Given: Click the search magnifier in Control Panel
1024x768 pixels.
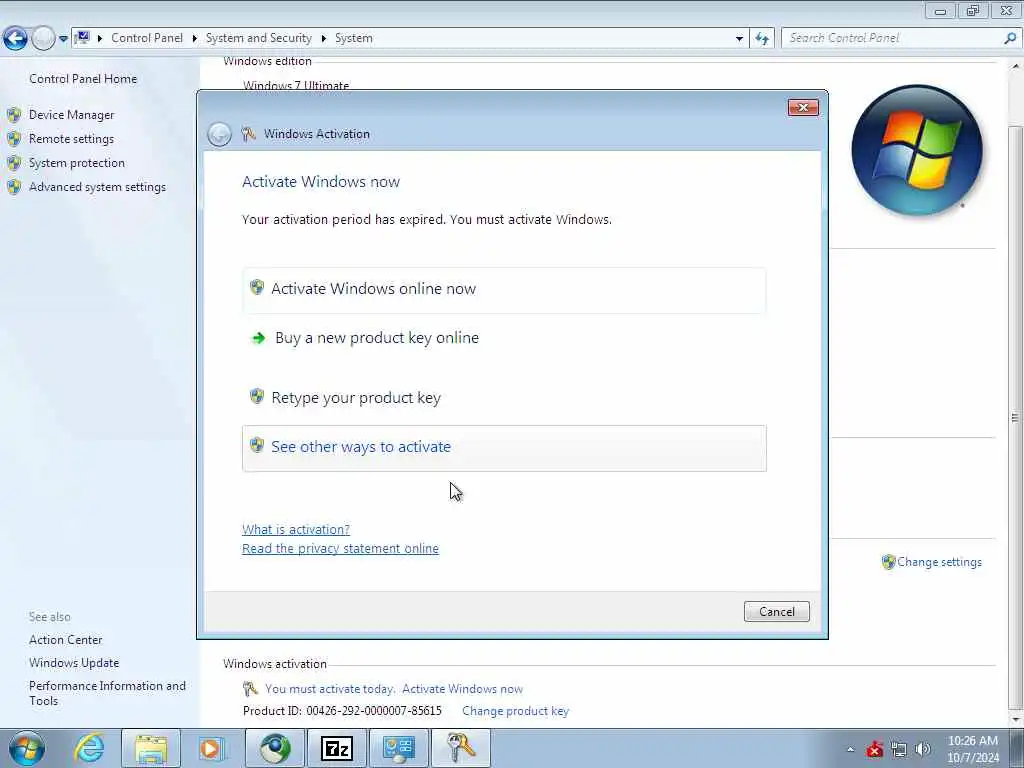Looking at the screenshot, I should click(1010, 38).
